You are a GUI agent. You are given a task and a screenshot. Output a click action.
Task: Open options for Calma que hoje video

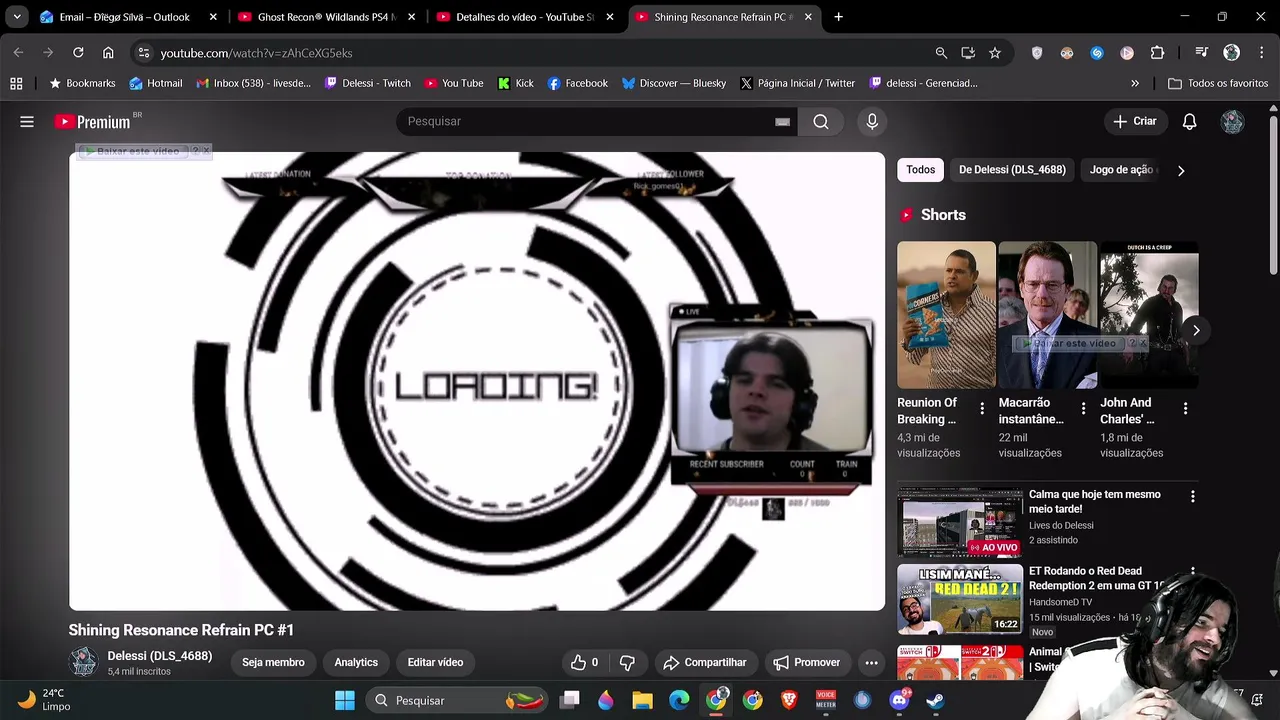tap(1192, 496)
